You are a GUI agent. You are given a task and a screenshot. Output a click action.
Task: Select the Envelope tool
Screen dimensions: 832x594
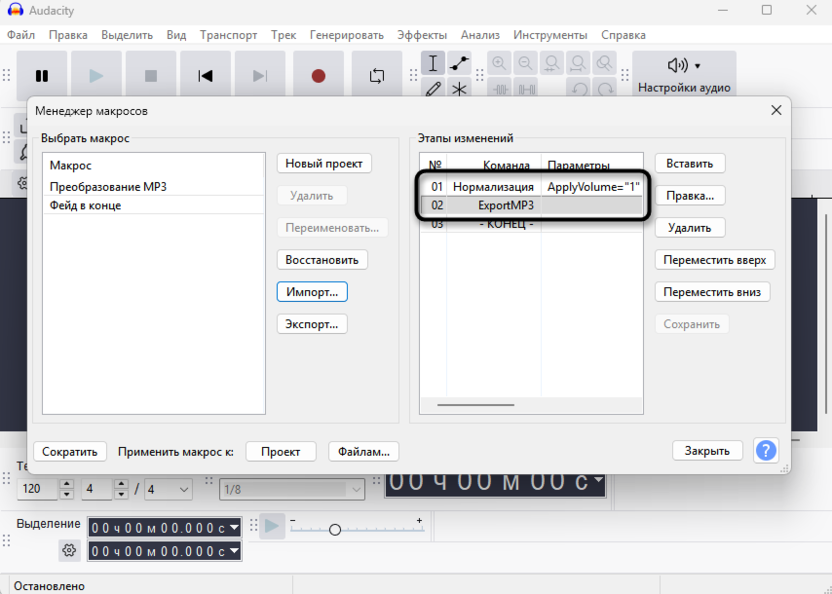pyautogui.click(x=459, y=64)
